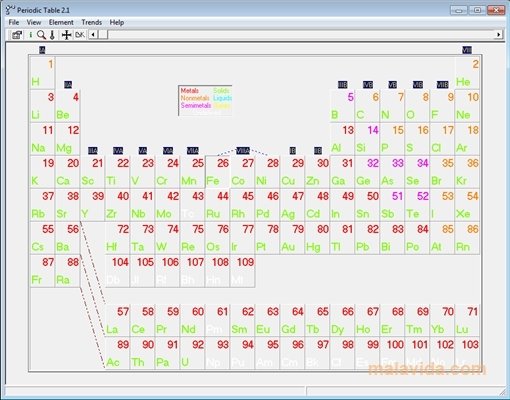
Task: Select Caesium (Cs) element 55
Action: (x=42, y=238)
